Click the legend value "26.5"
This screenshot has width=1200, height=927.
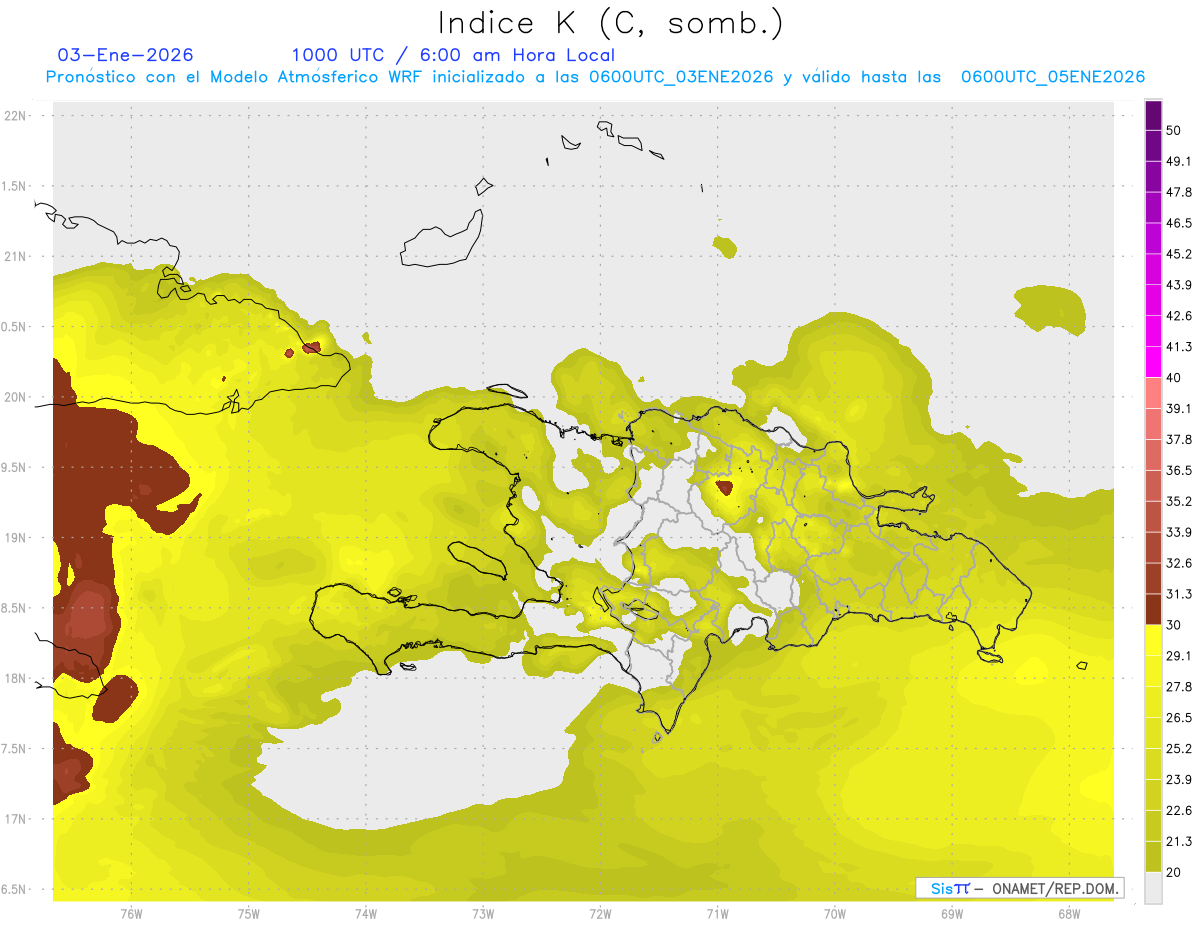pyautogui.click(x=1179, y=718)
